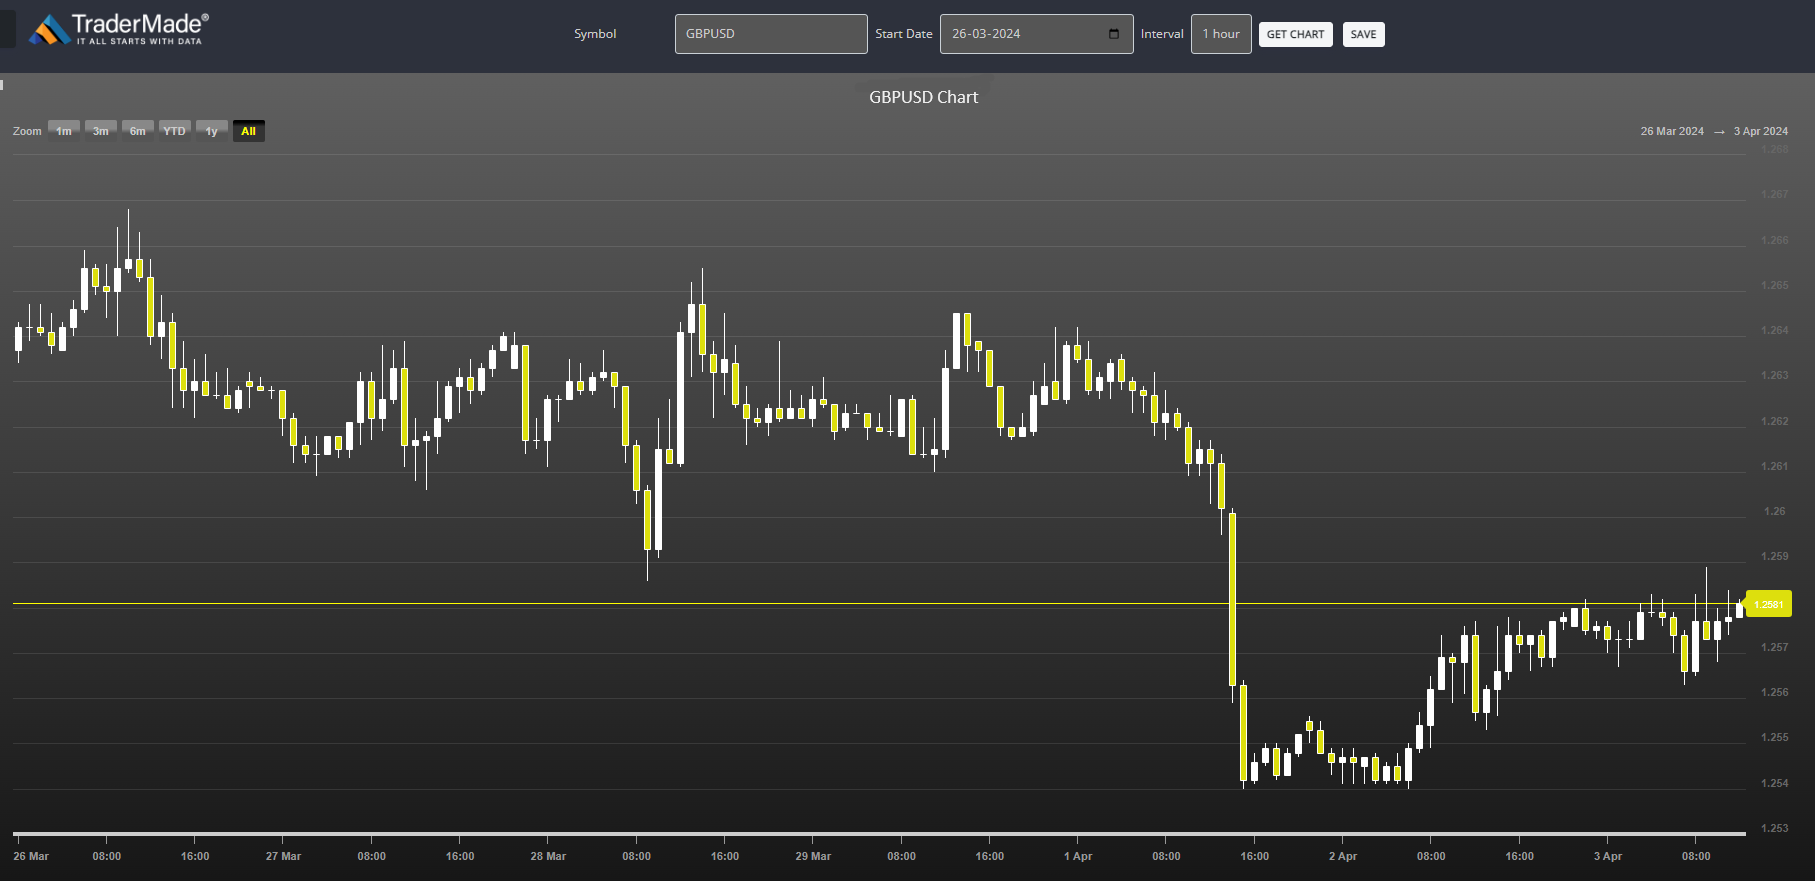Click the 29 Mar time axis label

click(x=813, y=856)
